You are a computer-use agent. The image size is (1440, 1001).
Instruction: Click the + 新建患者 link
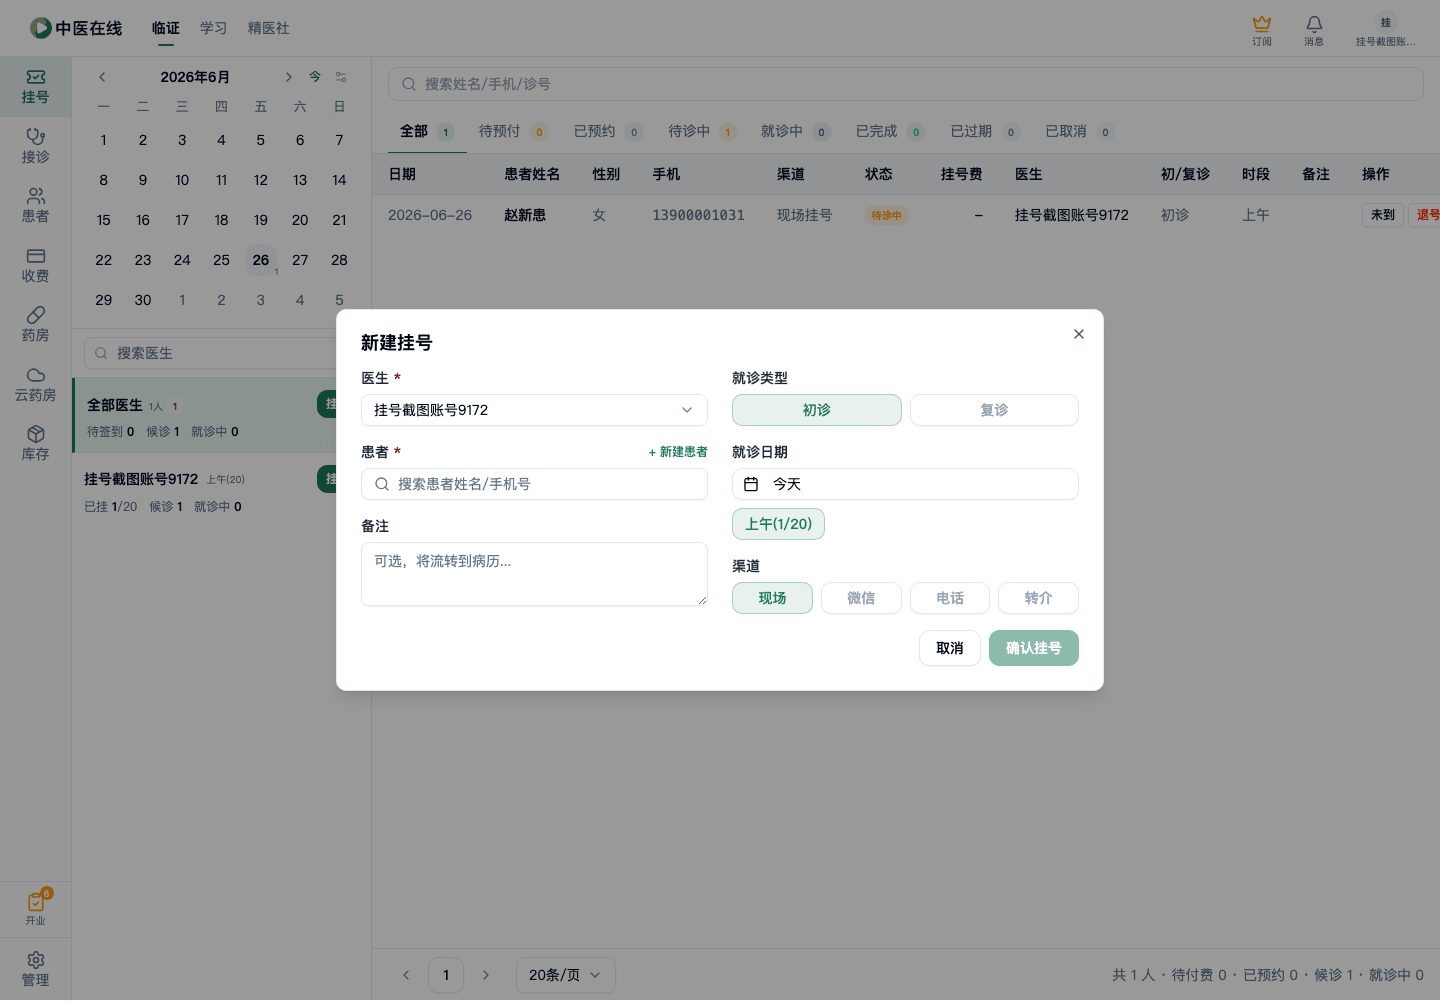[x=677, y=452]
